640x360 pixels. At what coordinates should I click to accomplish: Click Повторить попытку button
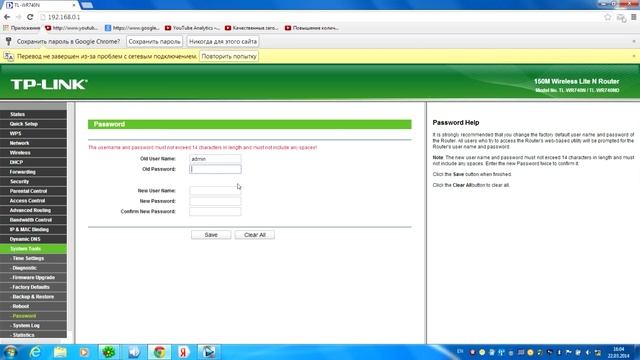[229, 56]
